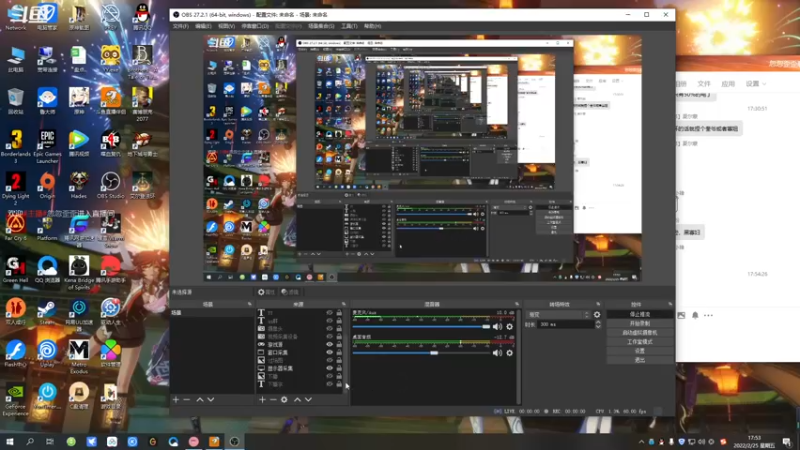Open taskbar search magnifier
The image size is (800, 450).
30,441
